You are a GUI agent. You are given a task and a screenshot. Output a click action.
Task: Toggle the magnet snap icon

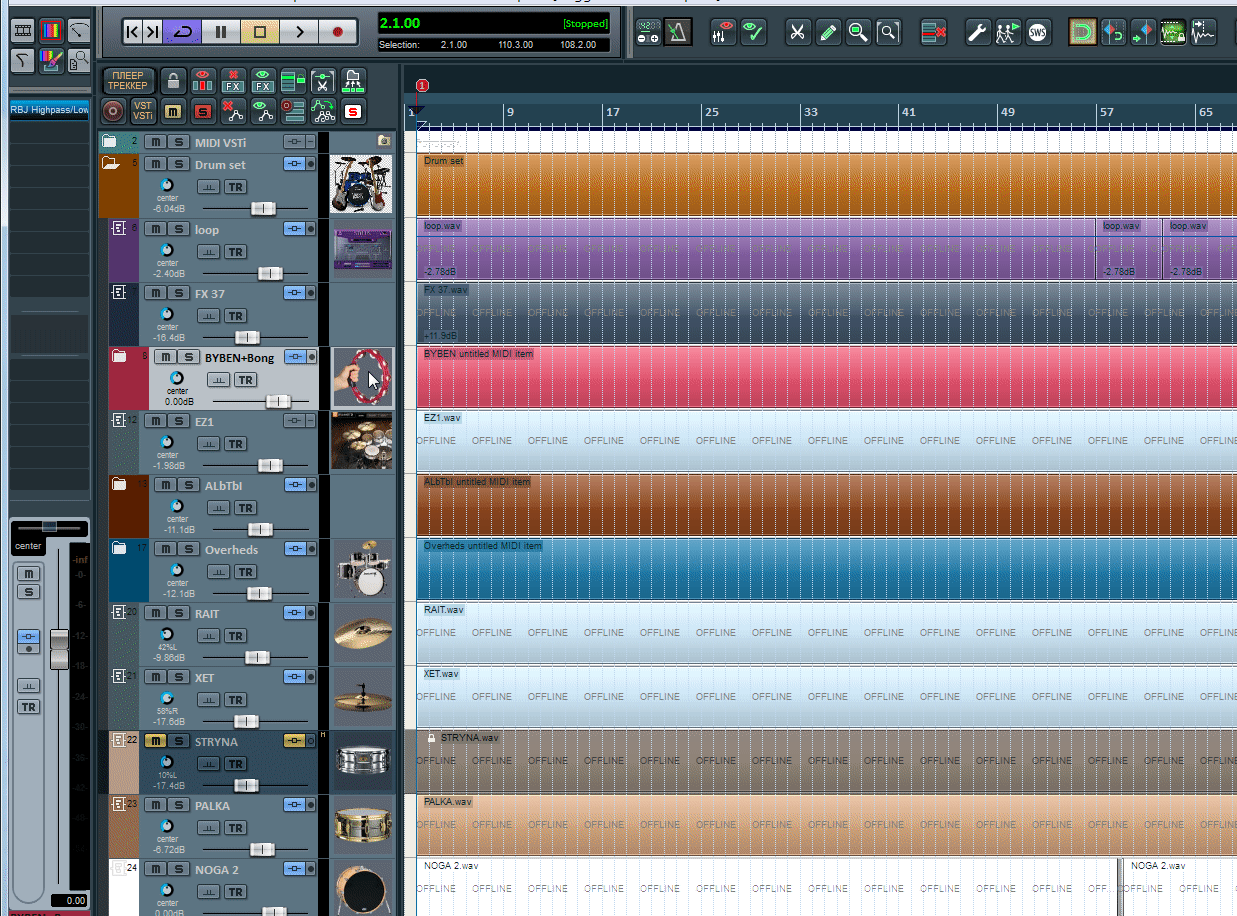[1082, 33]
